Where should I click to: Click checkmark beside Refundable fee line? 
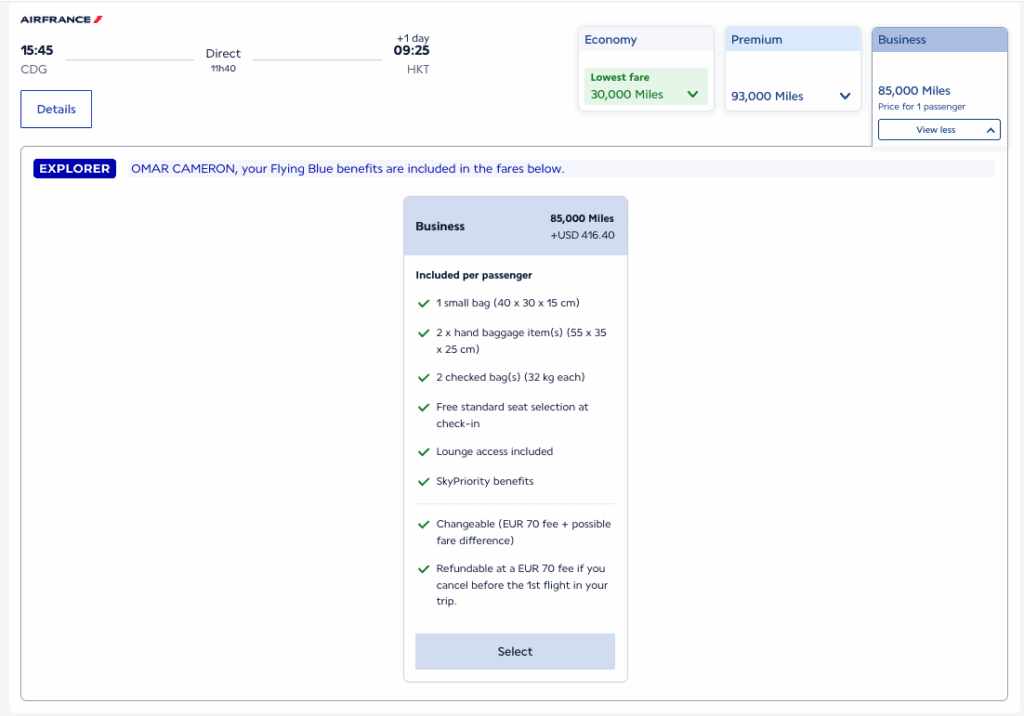[x=423, y=569]
